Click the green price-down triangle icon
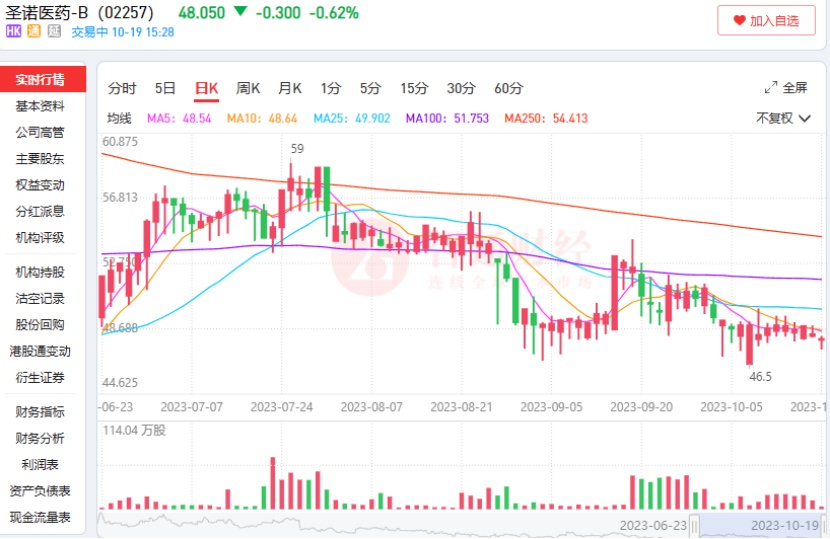Viewport: 830px width, 539px height. point(240,12)
